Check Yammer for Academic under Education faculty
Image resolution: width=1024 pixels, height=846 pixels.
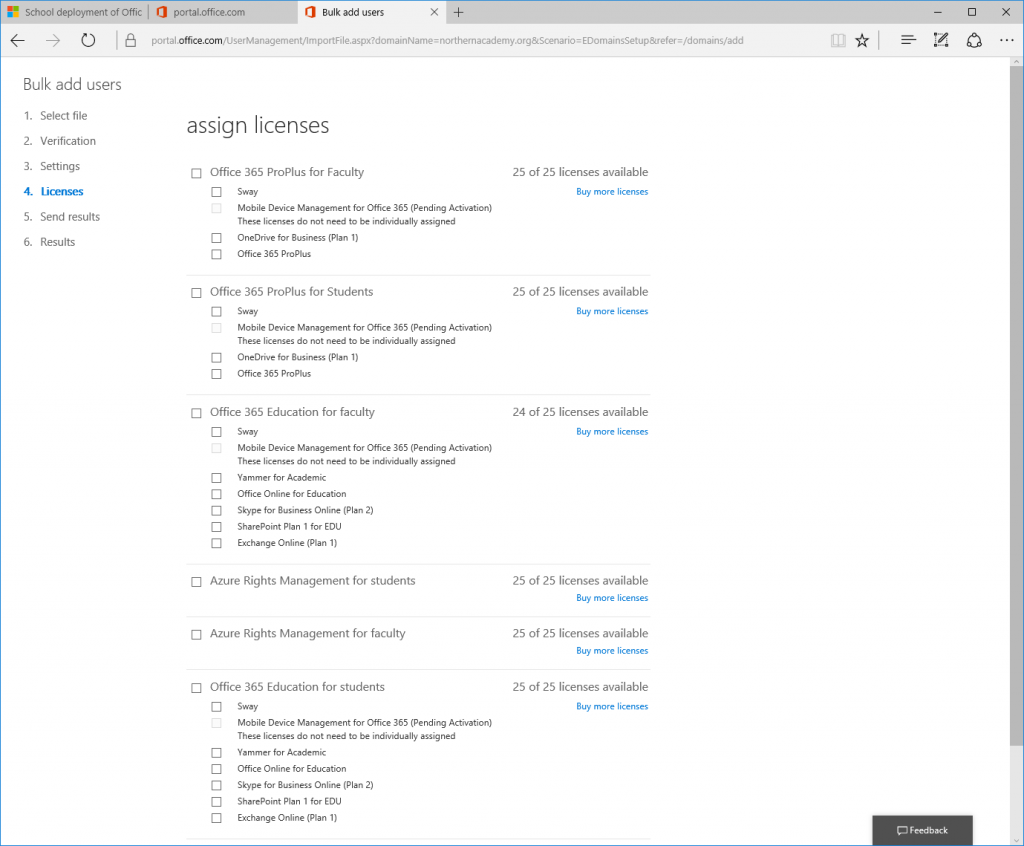coord(216,478)
